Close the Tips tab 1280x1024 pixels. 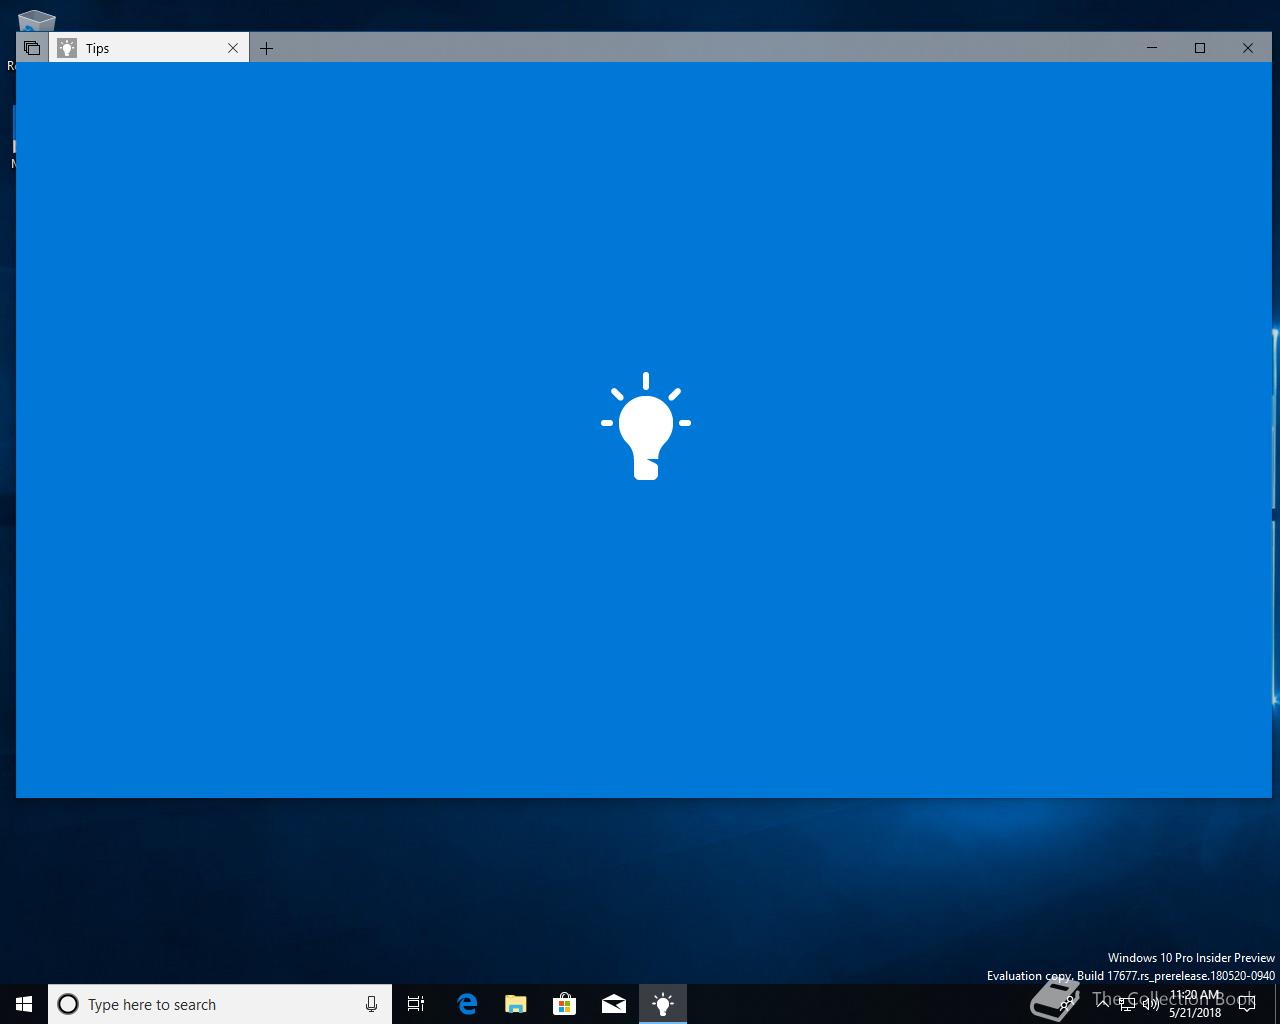click(x=233, y=48)
